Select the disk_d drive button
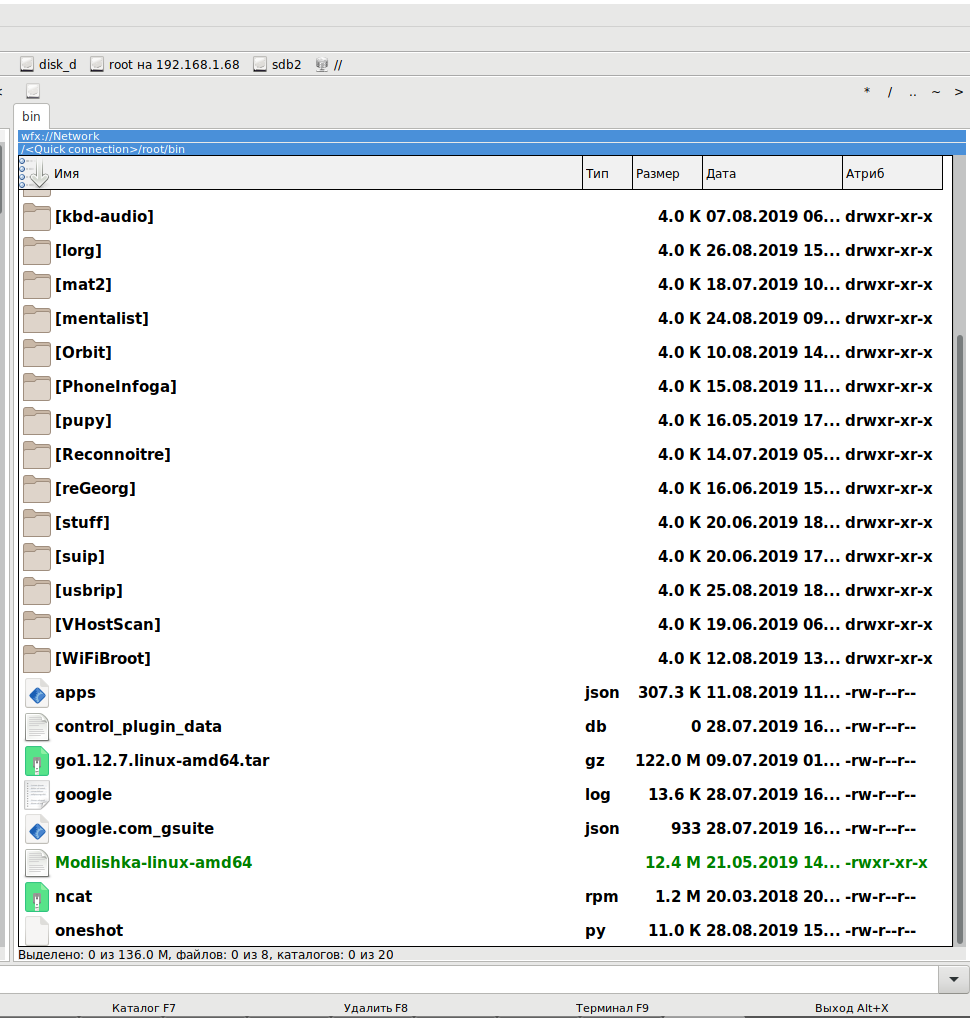Viewport: 970px width, 1018px height. [x=48, y=64]
